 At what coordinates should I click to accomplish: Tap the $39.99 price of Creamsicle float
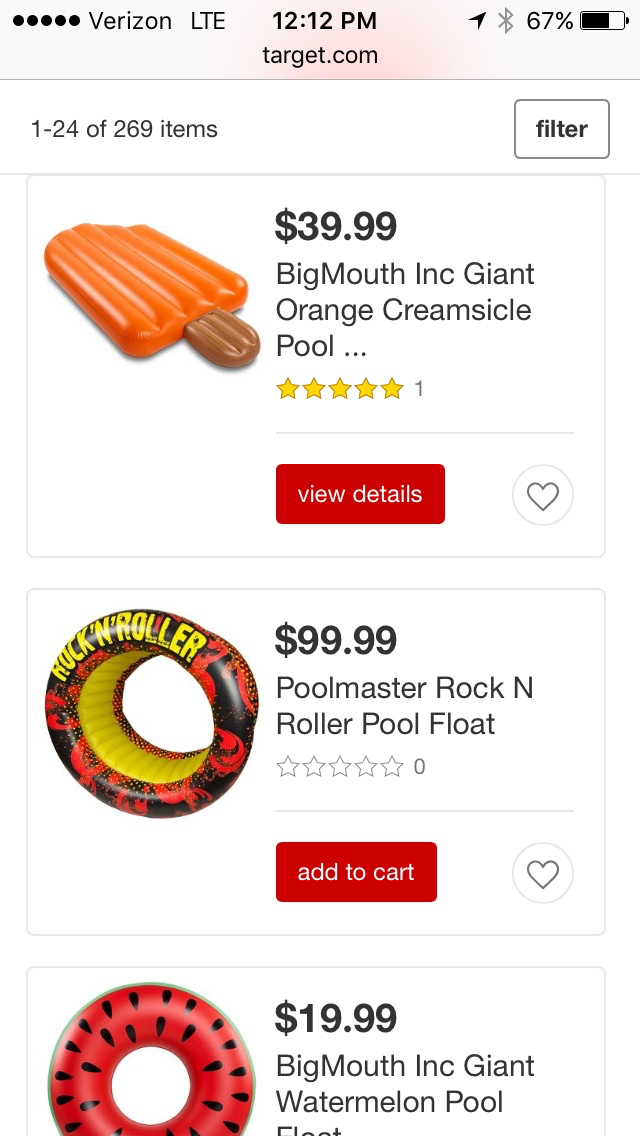coord(336,226)
